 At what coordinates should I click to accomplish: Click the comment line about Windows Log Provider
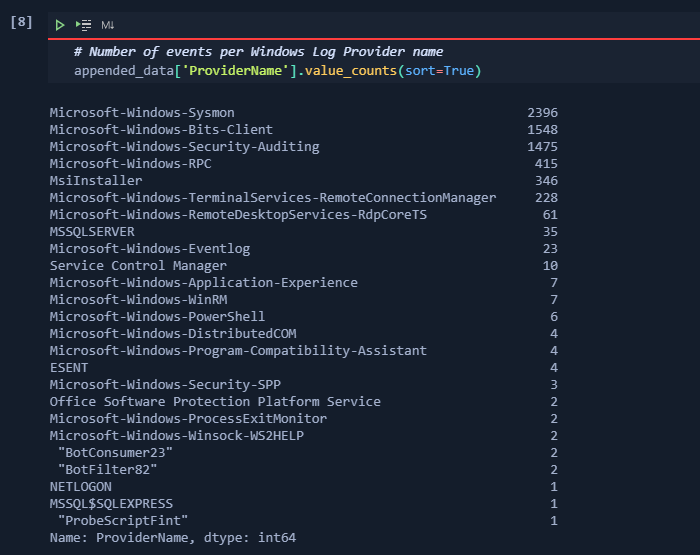coord(258,52)
